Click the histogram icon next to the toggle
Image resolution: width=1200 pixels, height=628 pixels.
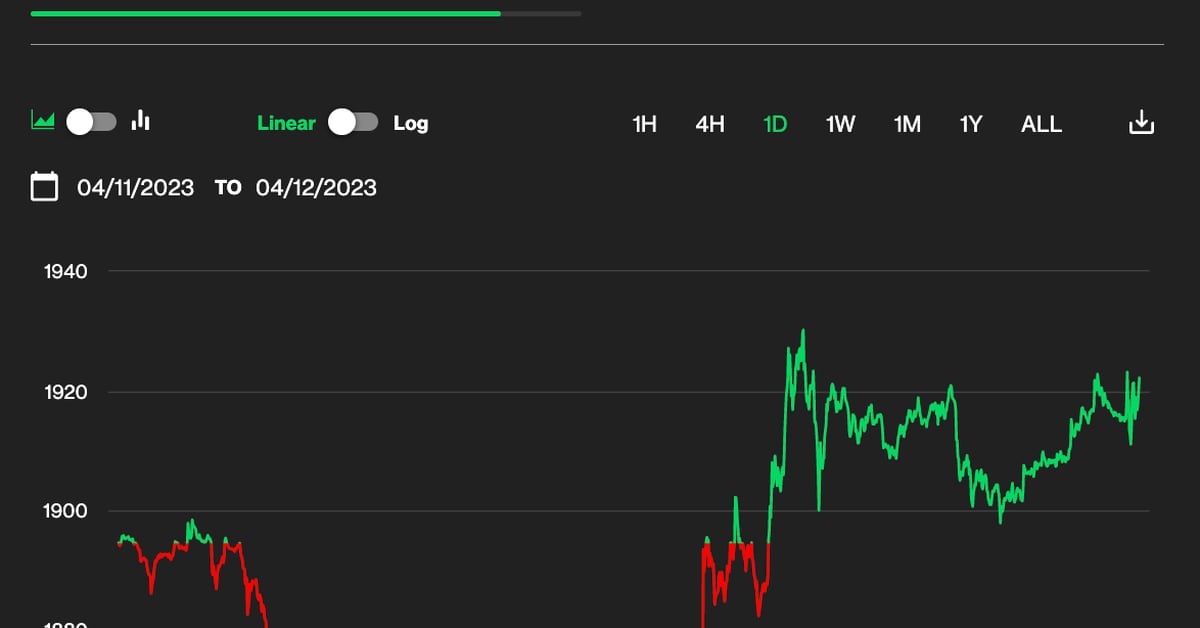pyautogui.click(x=140, y=120)
